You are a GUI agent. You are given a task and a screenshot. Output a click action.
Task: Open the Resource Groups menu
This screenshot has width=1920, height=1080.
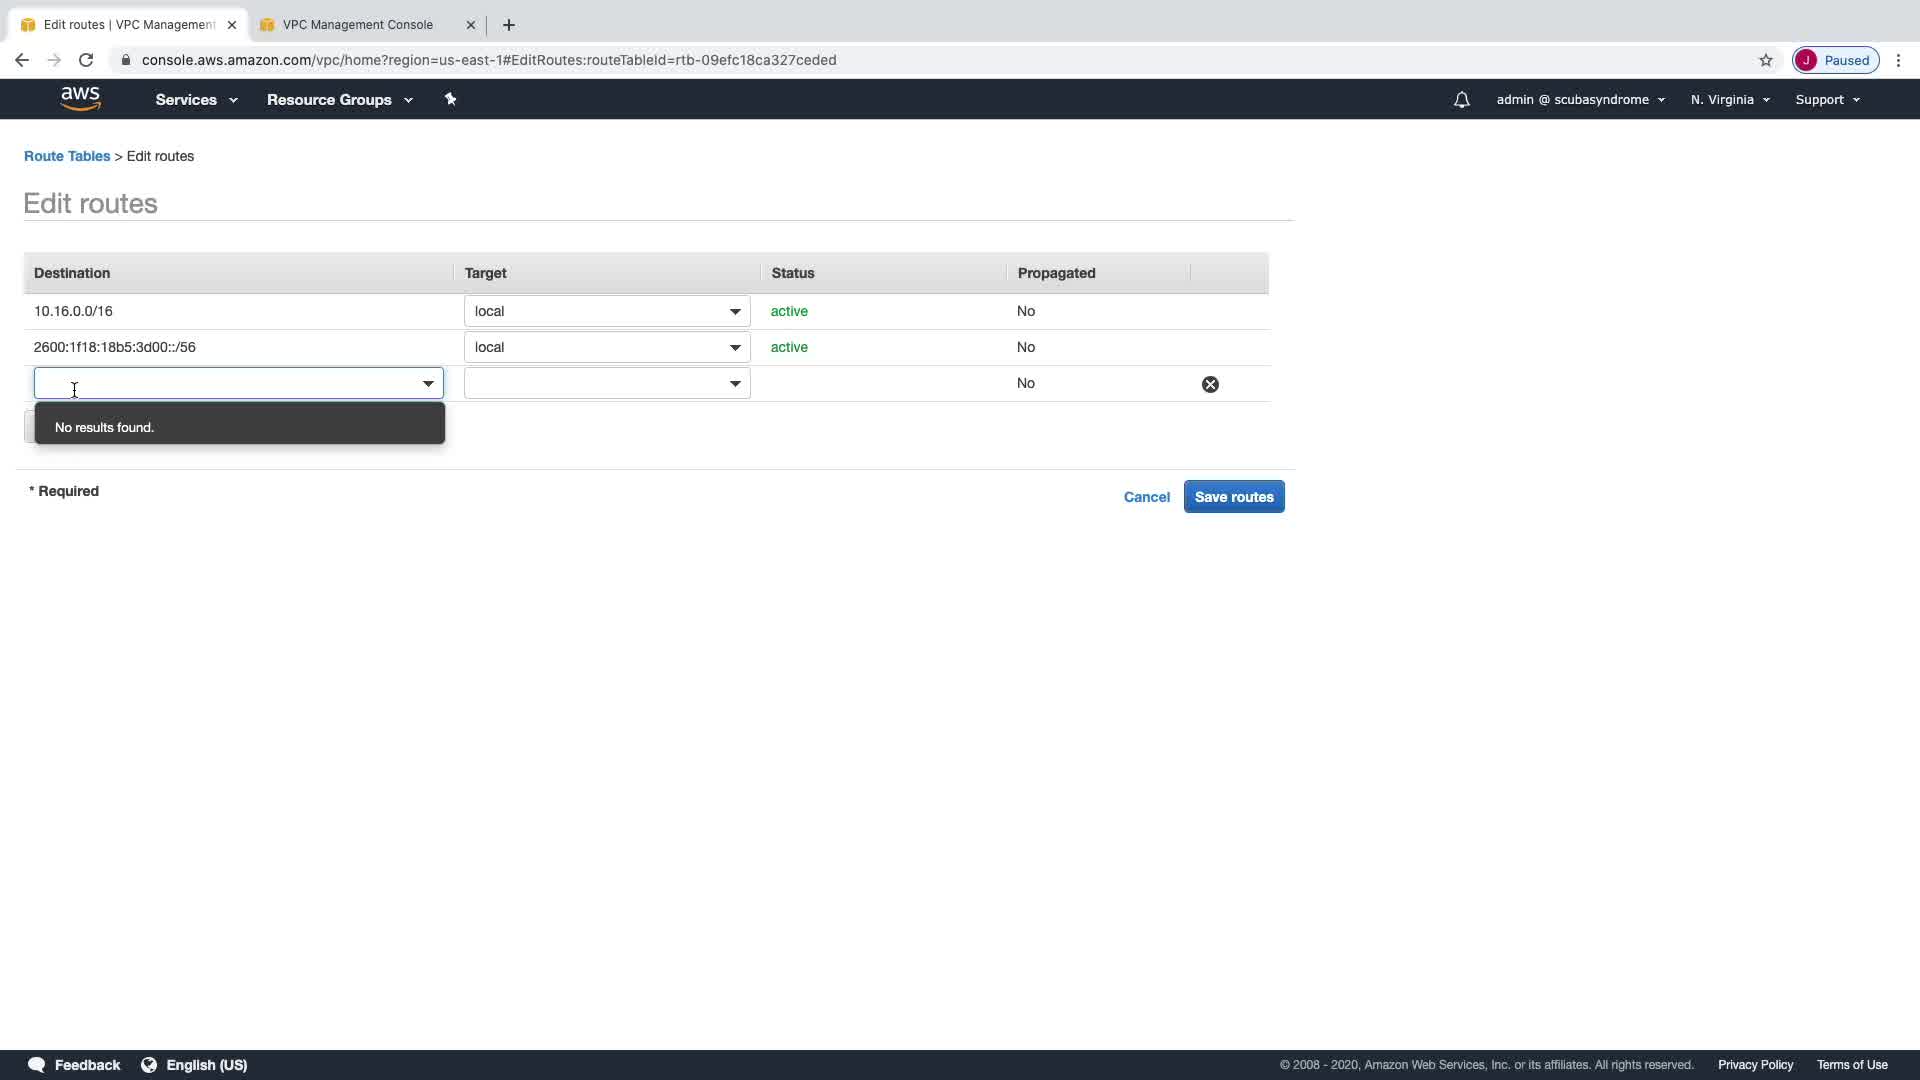pyautogui.click(x=339, y=100)
